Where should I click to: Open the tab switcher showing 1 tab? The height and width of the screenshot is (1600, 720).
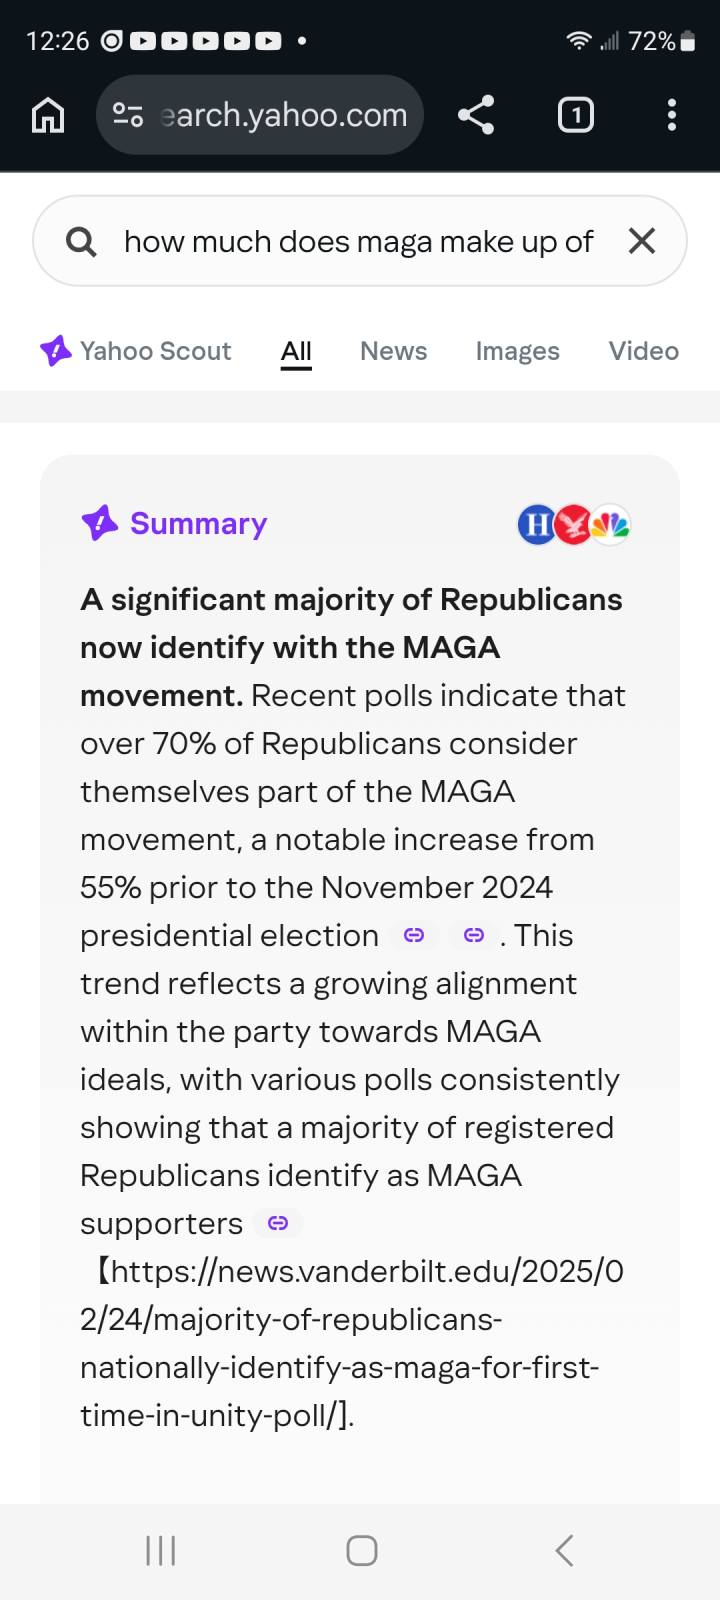[x=575, y=115]
